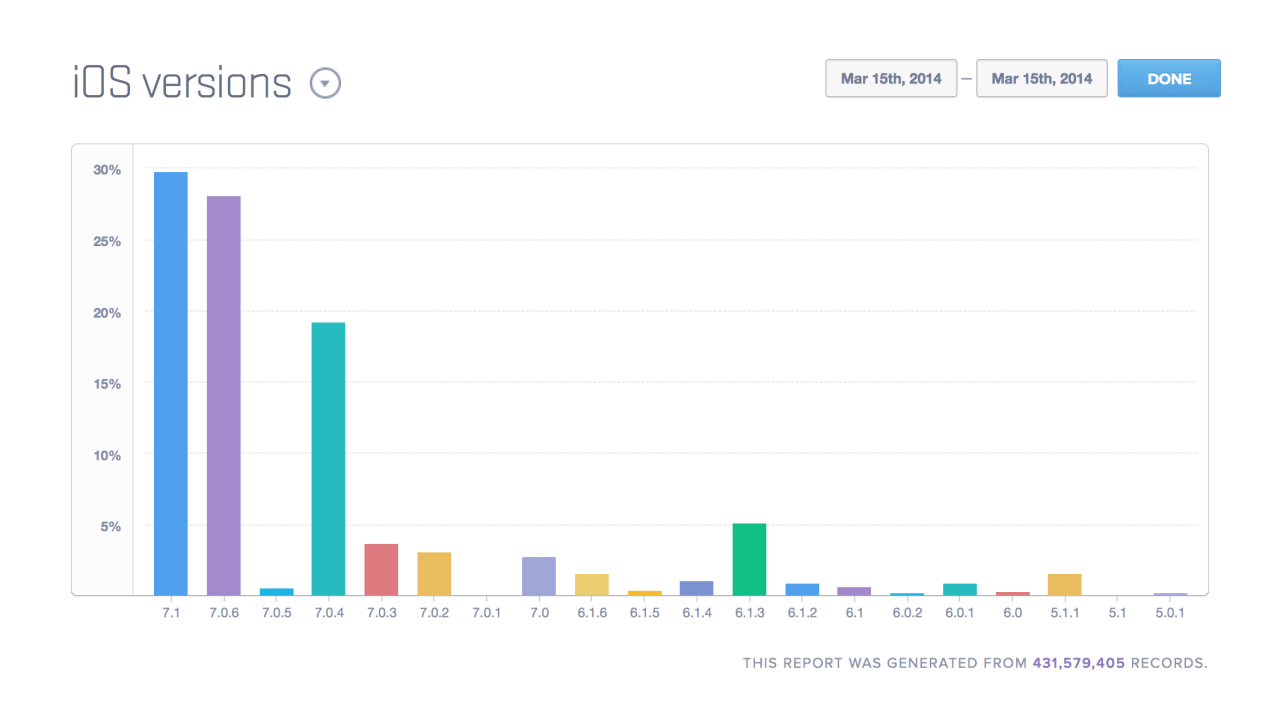The image size is (1280, 728).
Task: Click the purple 7.0.6 bar
Action: point(223,396)
